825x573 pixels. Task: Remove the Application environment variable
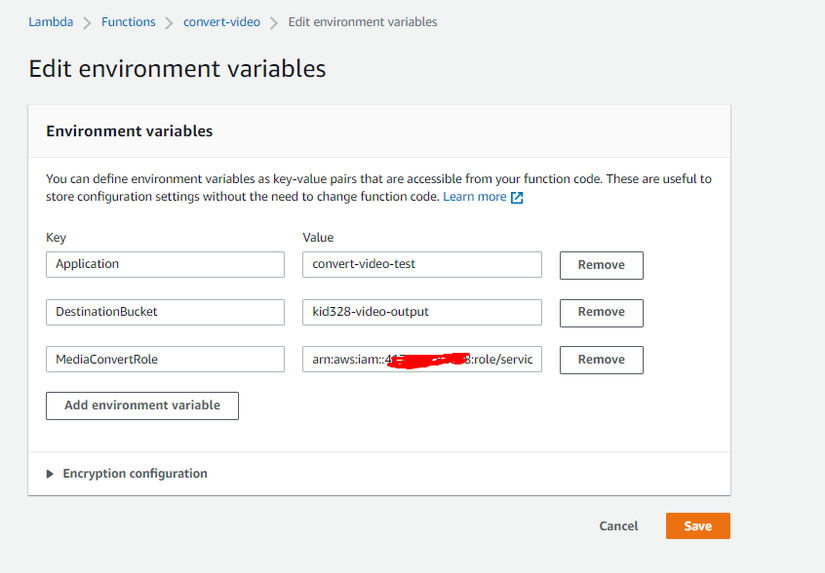point(601,265)
